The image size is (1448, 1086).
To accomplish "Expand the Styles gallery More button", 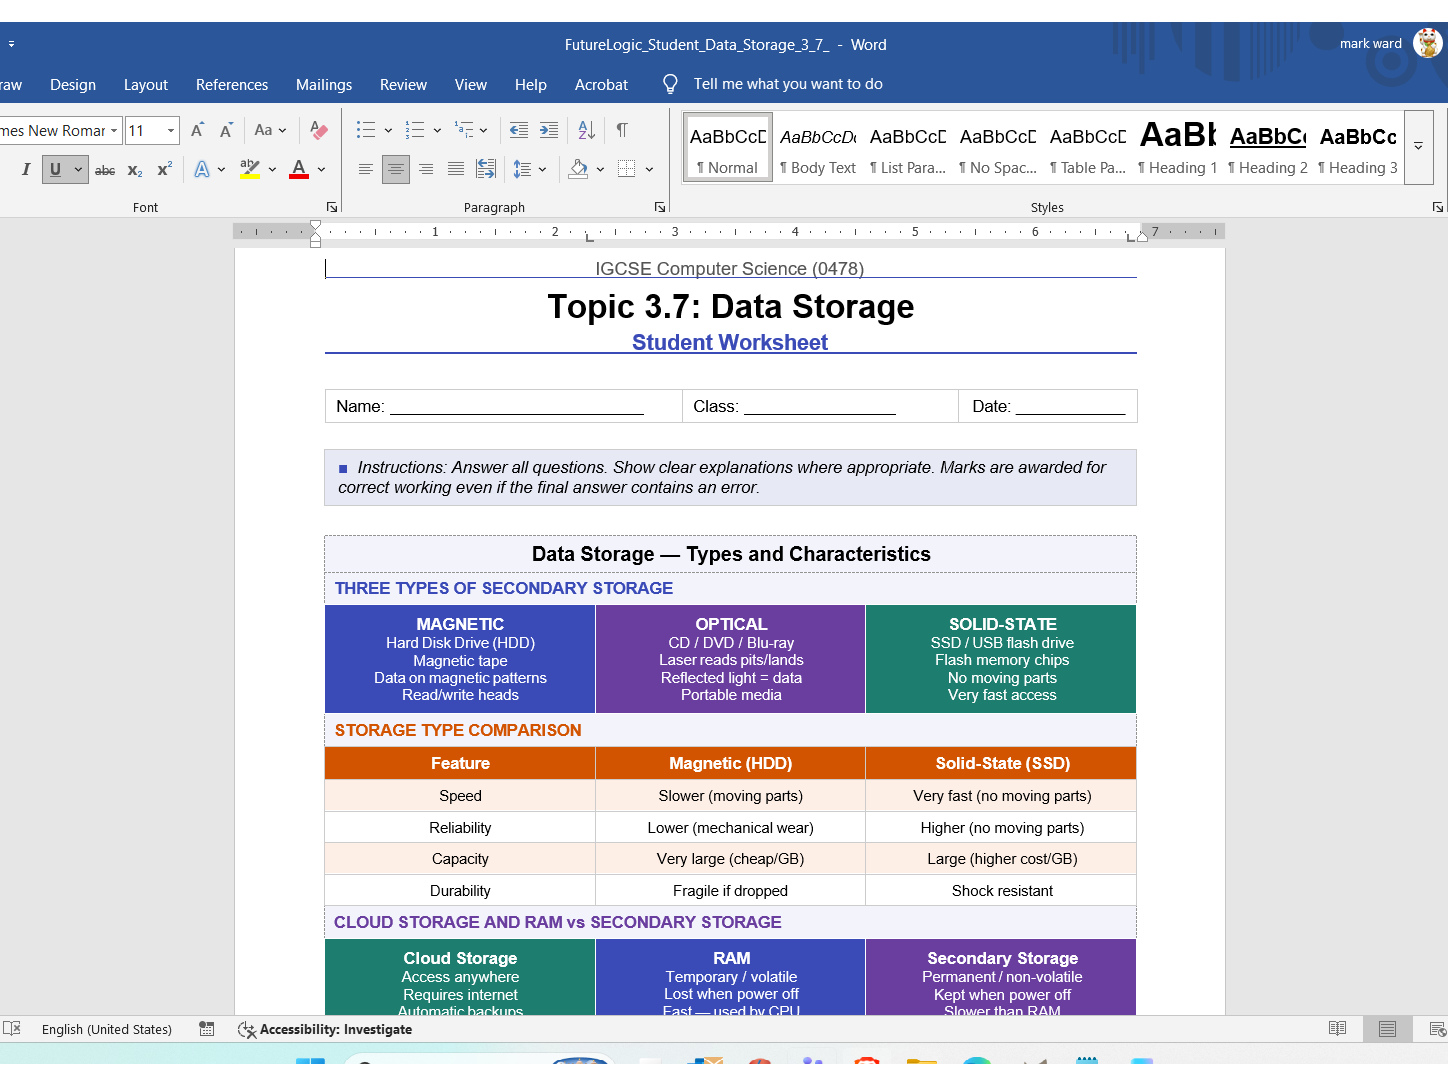I will 1418,147.
